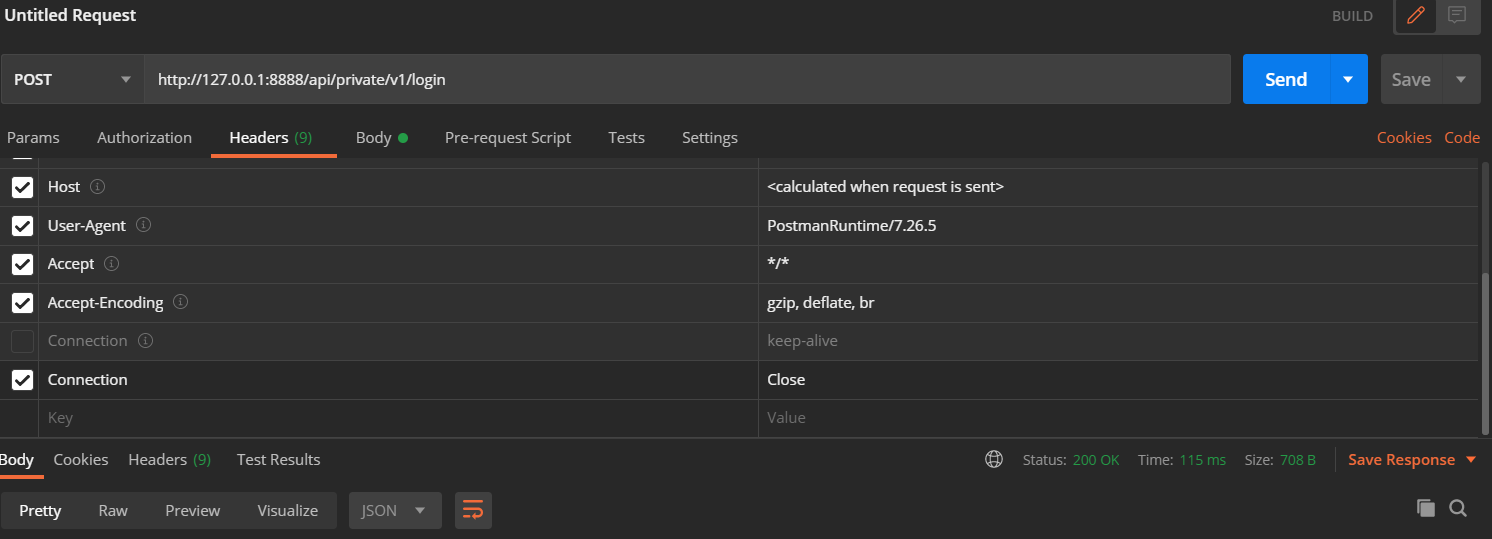Viewport: 1492px width, 539px height.
Task: Enable the disabled keep-alive Connection checkbox
Action: pyautogui.click(x=22, y=341)
